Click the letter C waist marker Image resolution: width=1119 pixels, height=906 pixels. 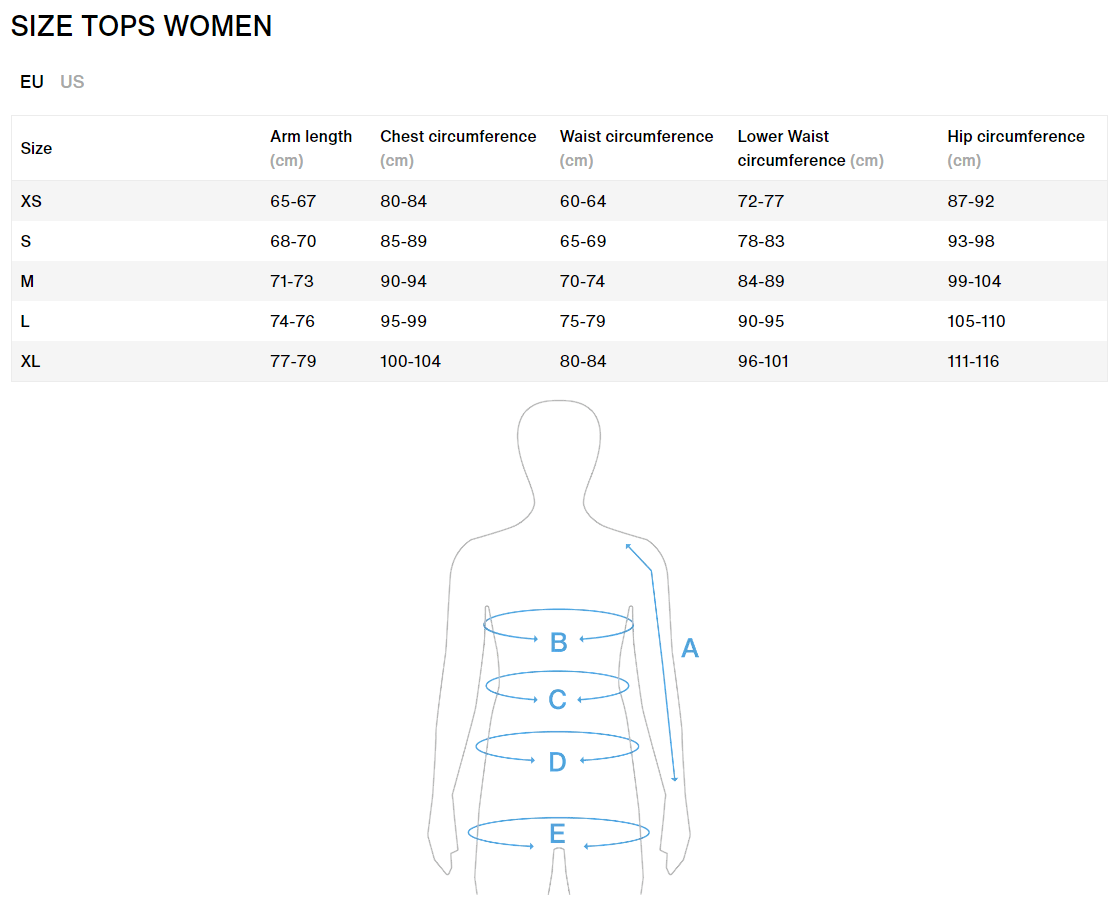click(557, 700)
